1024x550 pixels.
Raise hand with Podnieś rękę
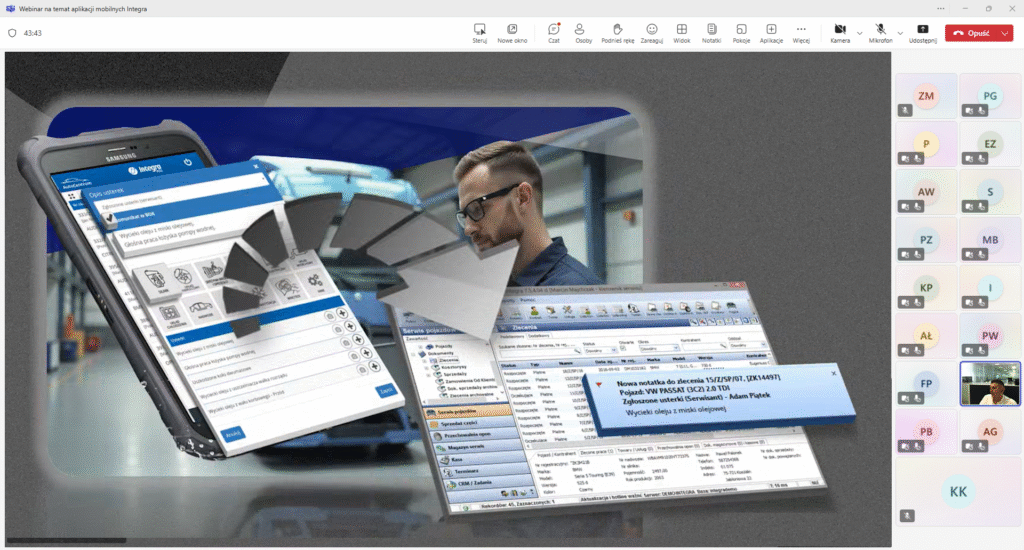pyautogui.click(x=617, y=33)
